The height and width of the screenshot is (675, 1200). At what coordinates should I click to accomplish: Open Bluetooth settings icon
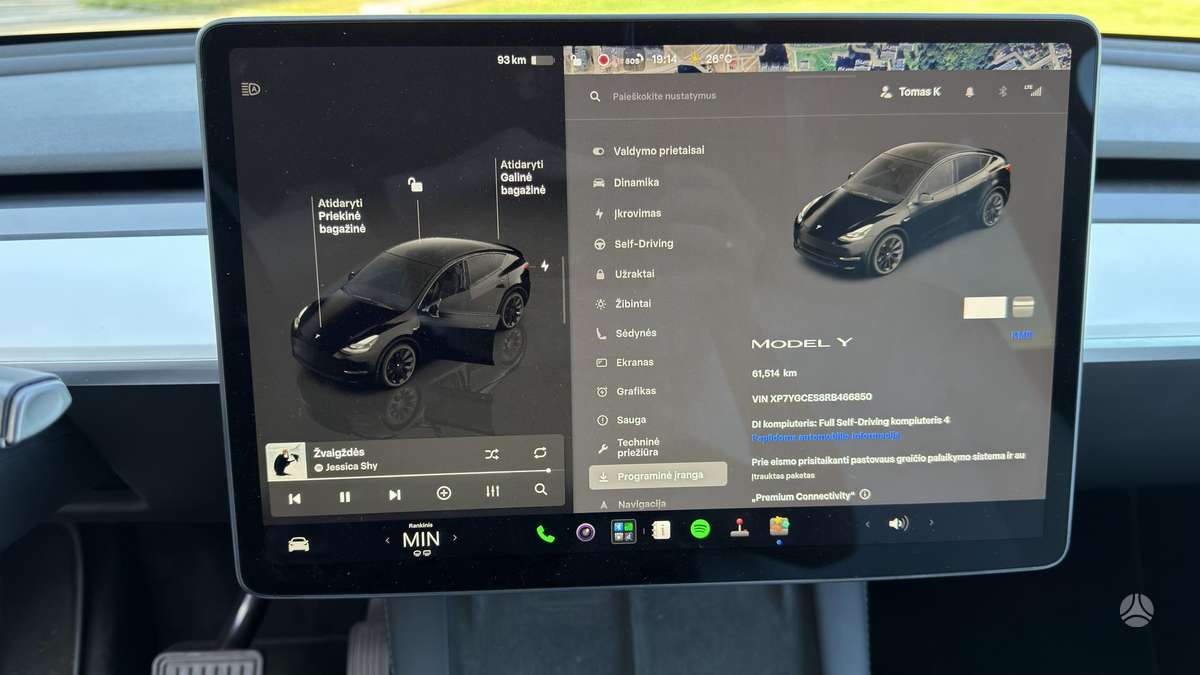pos(1003,91)
